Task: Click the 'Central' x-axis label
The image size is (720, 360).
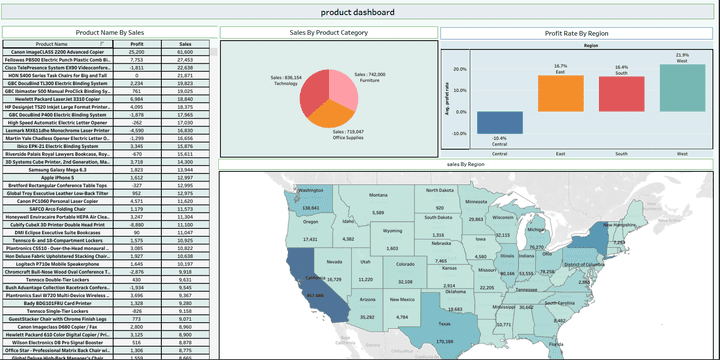Action: tap(500, 154)
